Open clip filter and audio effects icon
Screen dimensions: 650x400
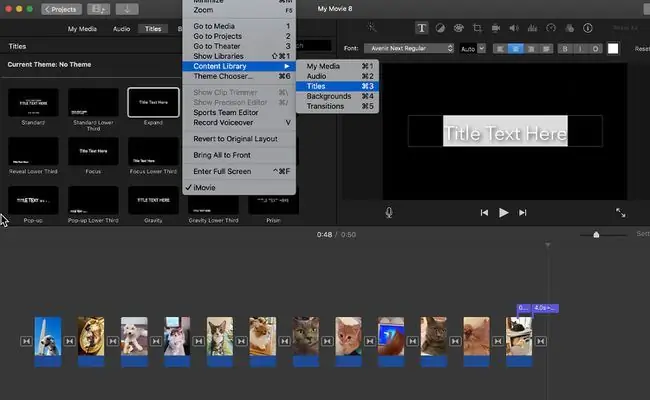click(x=570, y=28)
